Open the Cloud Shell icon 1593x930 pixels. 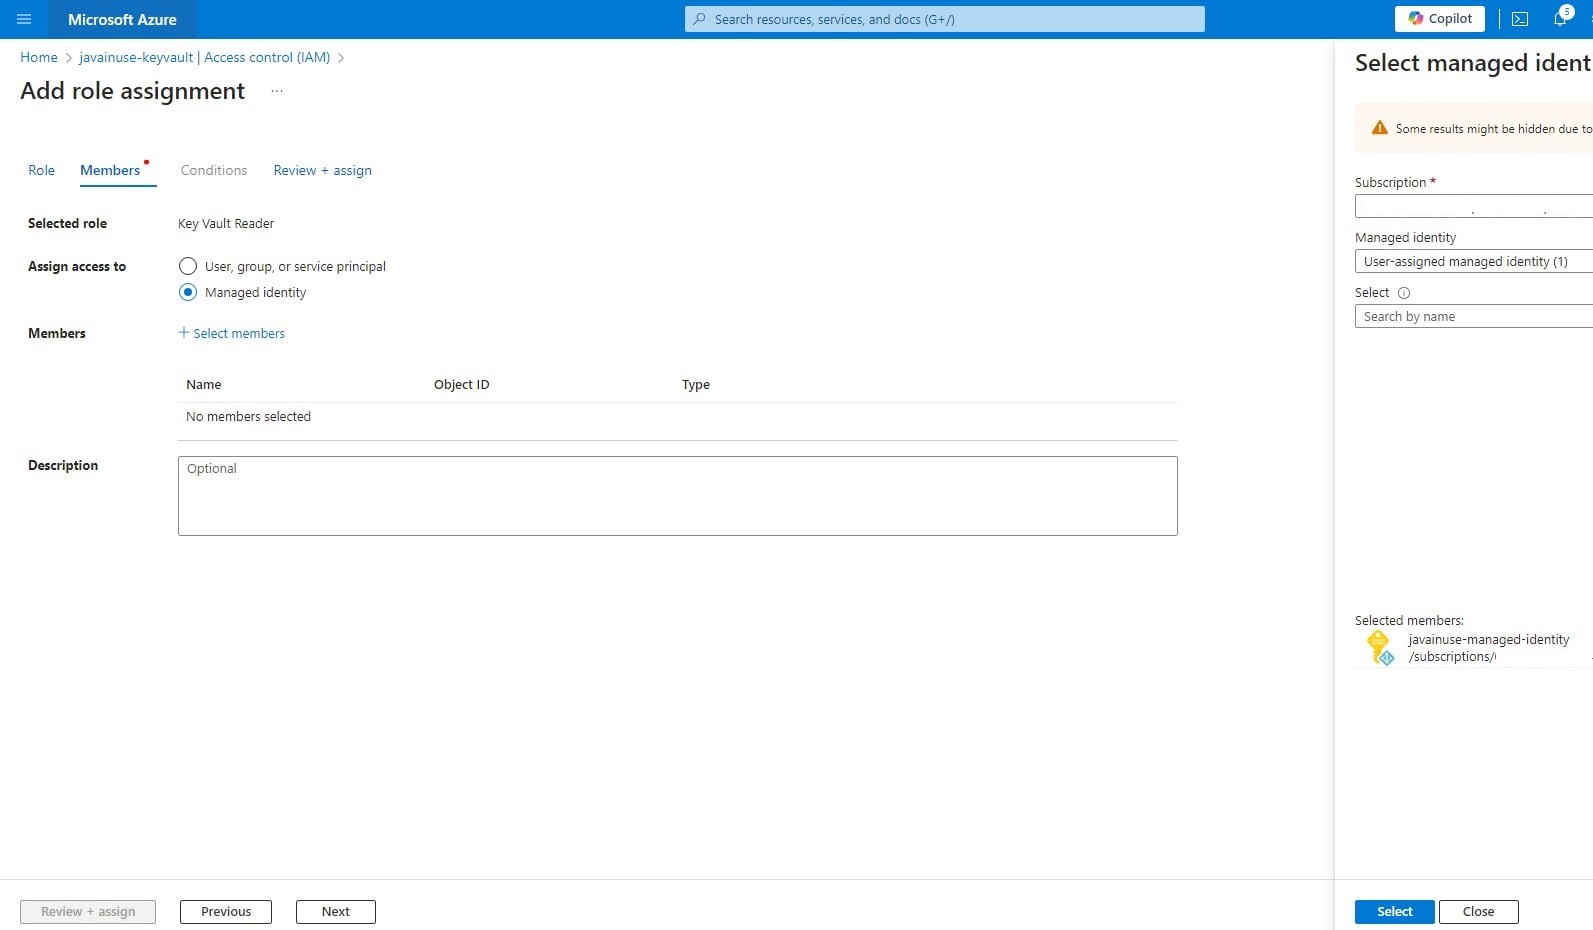click(1520, 19)
